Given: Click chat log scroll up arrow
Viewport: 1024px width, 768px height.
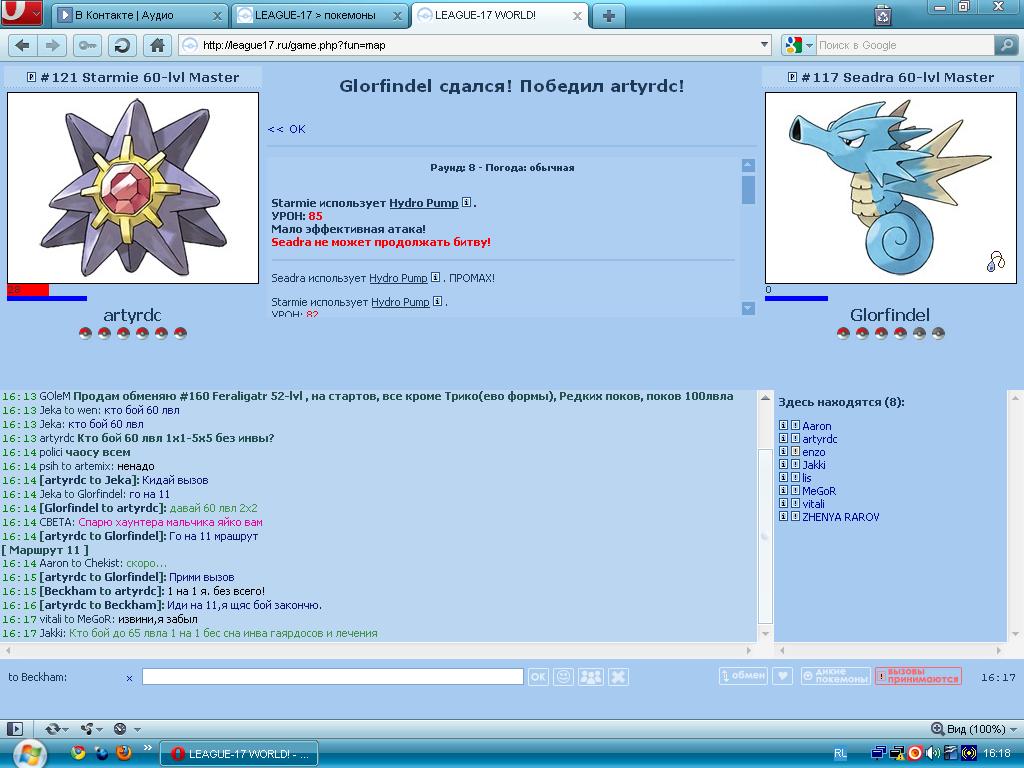Looking at the screenshot, I should tap(765, 398).
